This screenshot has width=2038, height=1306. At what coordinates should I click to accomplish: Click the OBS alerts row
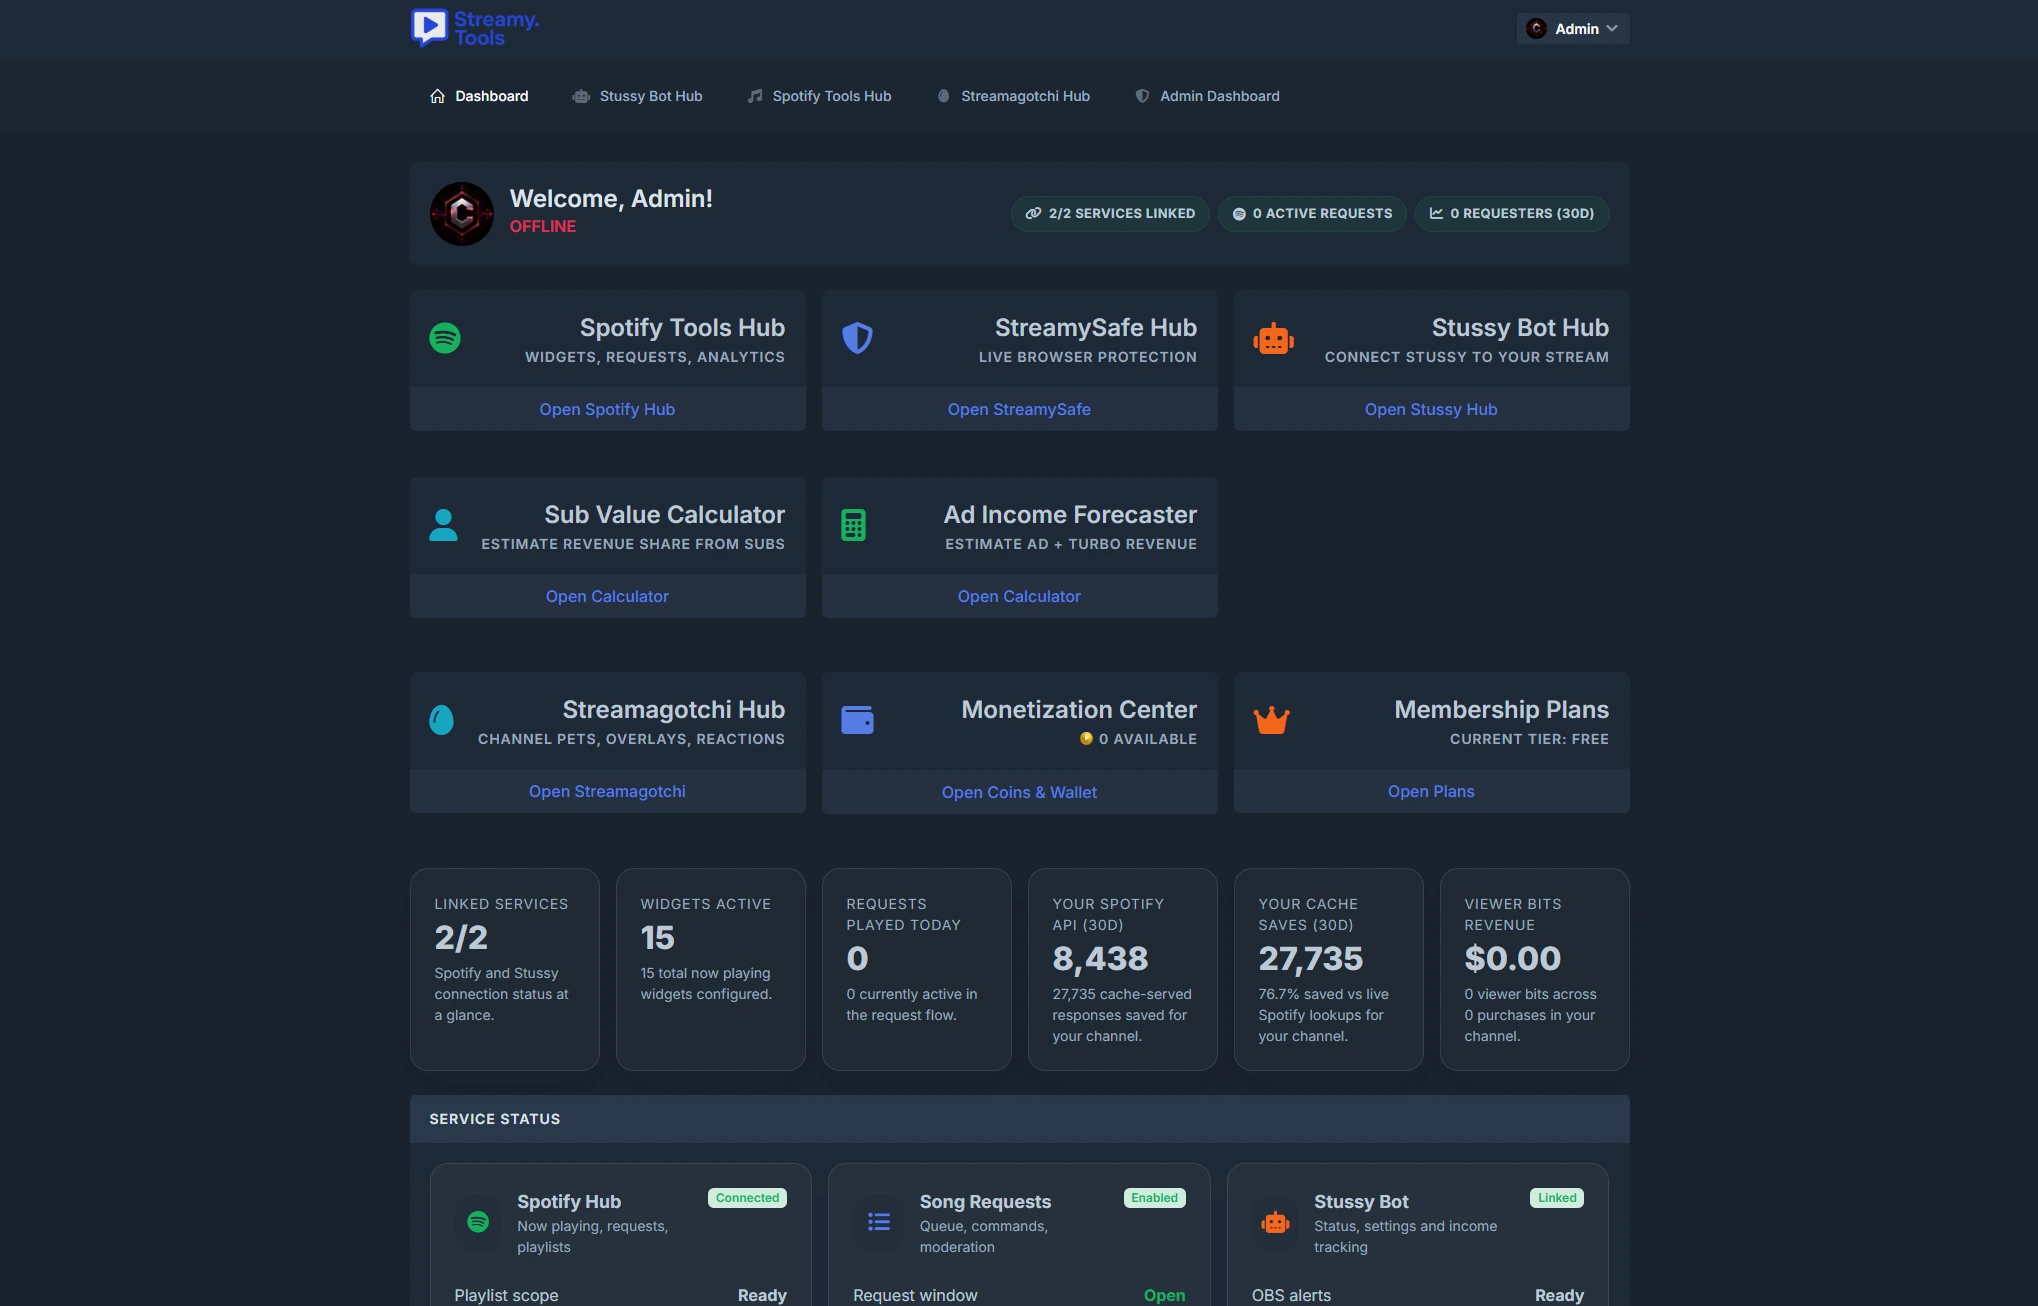pyautogui.click(x=1417, y=1295)
